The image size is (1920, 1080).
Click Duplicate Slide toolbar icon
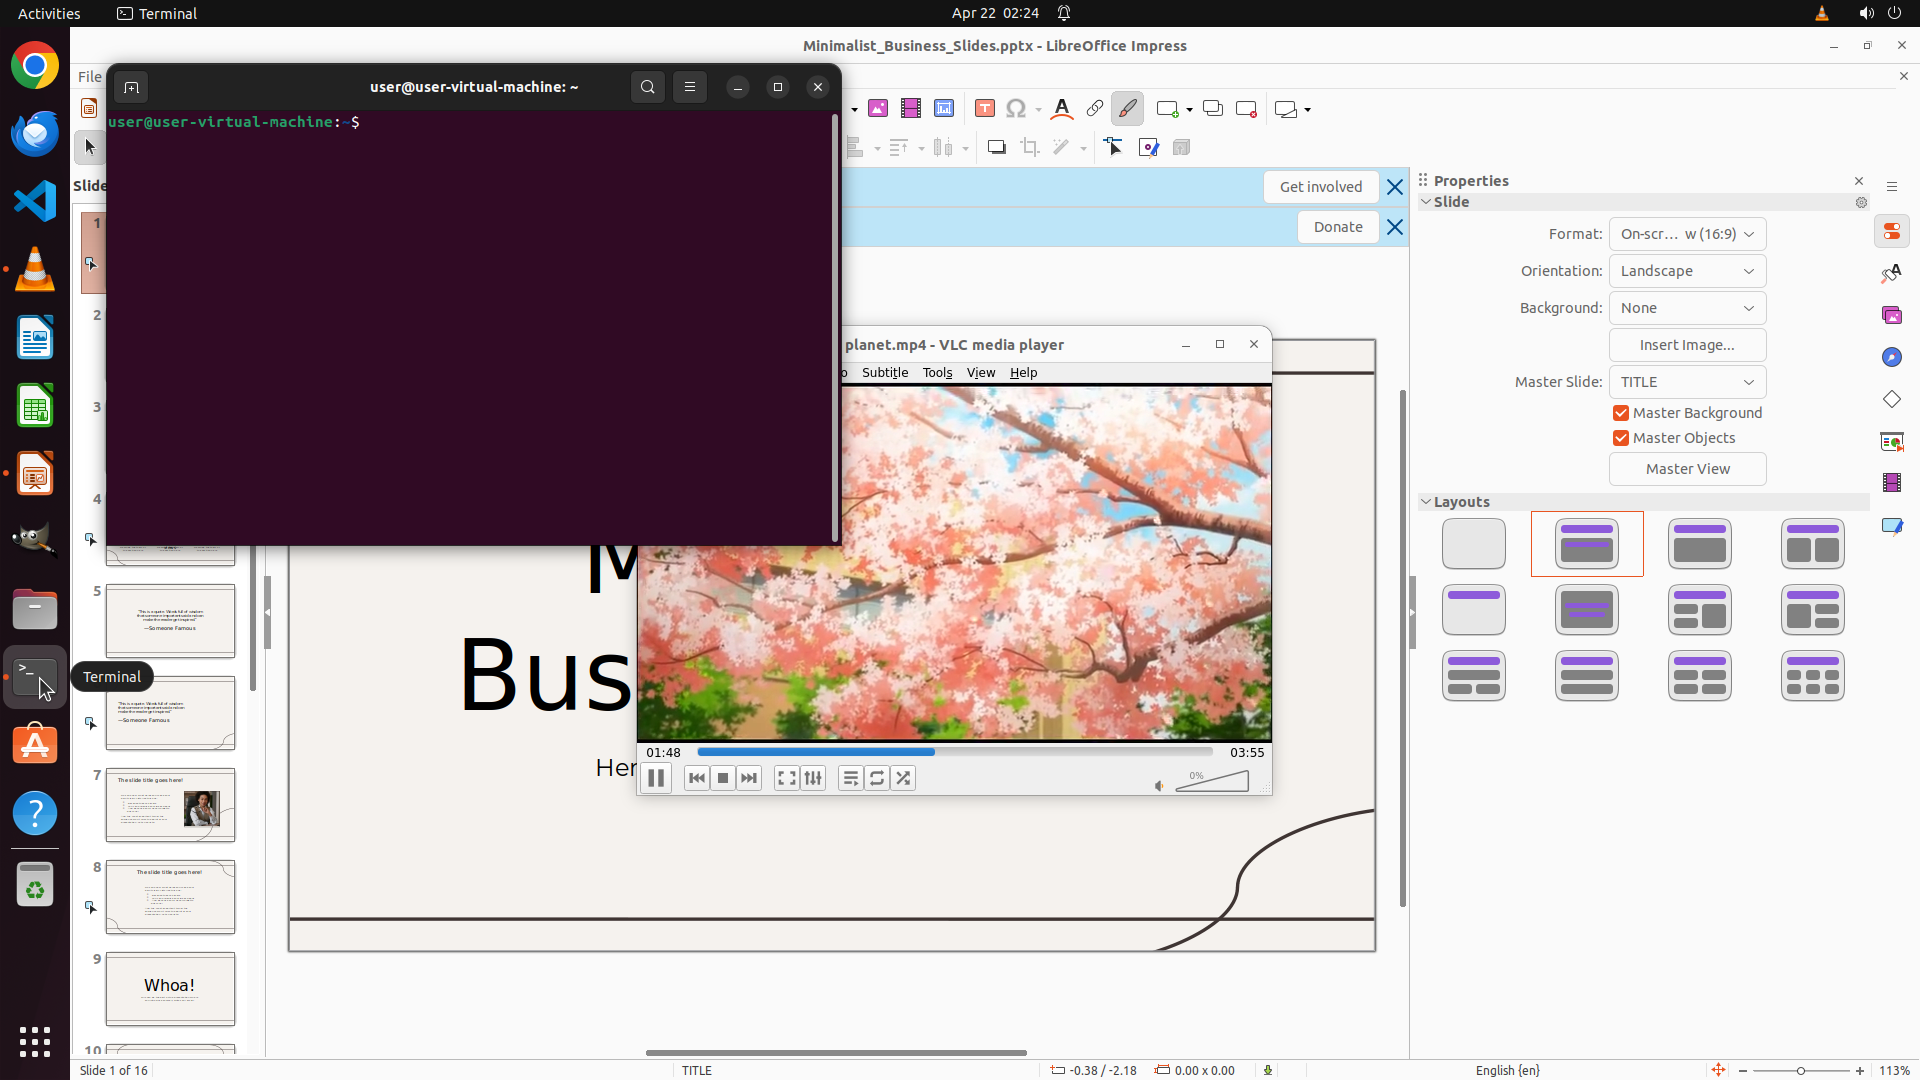(1213, 109)
